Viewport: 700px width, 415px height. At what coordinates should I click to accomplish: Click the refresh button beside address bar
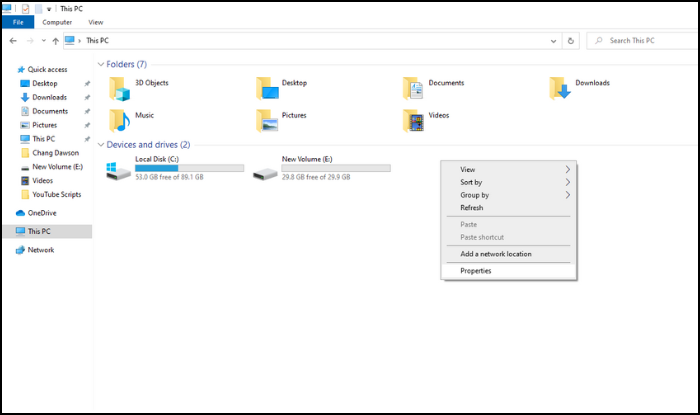tap(571, 41)
